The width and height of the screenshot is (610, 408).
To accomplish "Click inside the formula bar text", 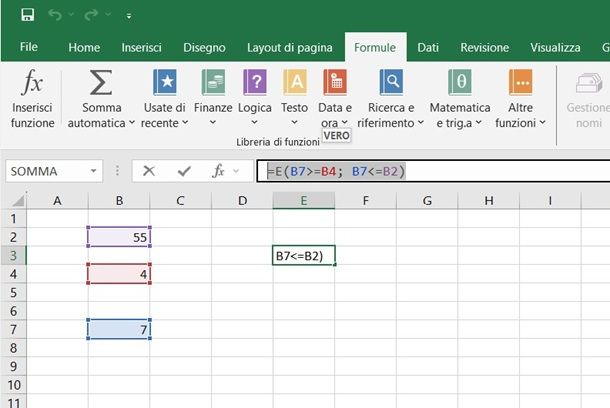I will pyautogui.click(x=480, y=171).
